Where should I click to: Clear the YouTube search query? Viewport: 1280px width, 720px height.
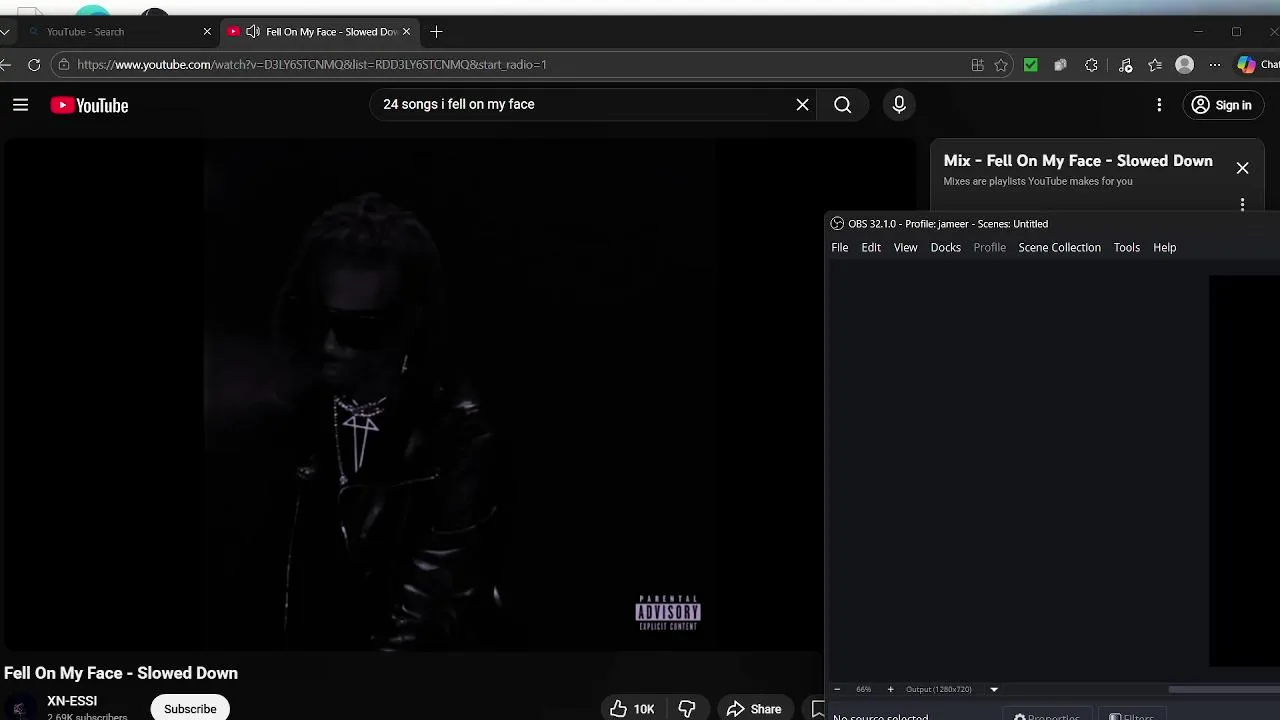802,104
